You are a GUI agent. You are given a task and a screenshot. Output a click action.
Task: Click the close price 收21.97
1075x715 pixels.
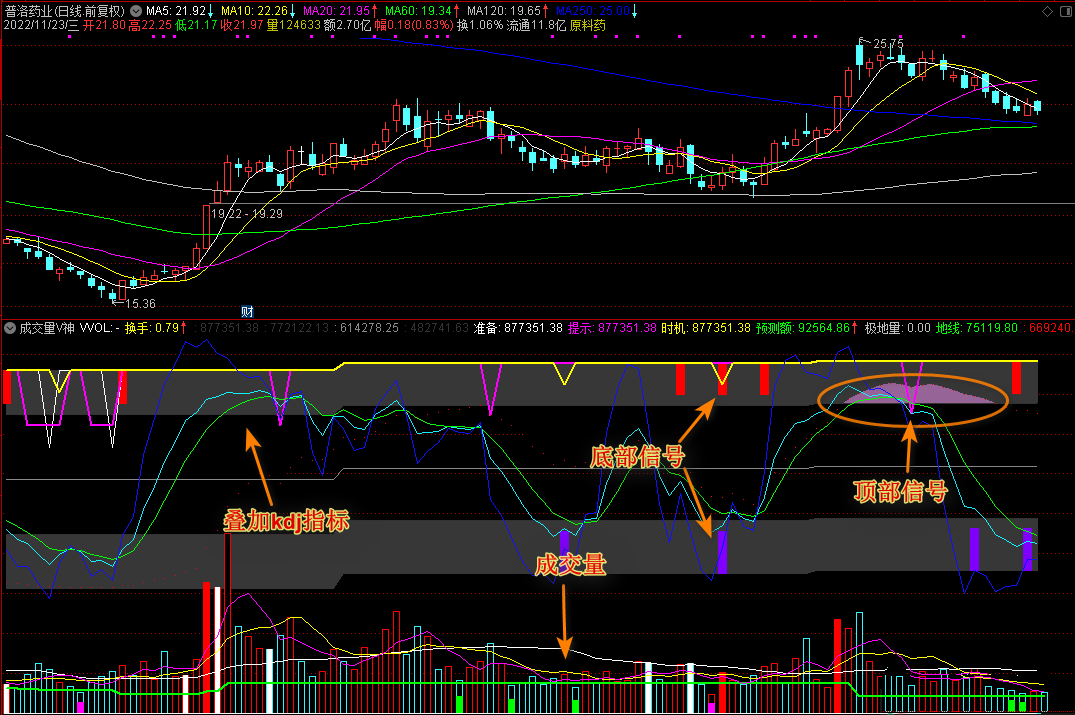coord(241,25)
